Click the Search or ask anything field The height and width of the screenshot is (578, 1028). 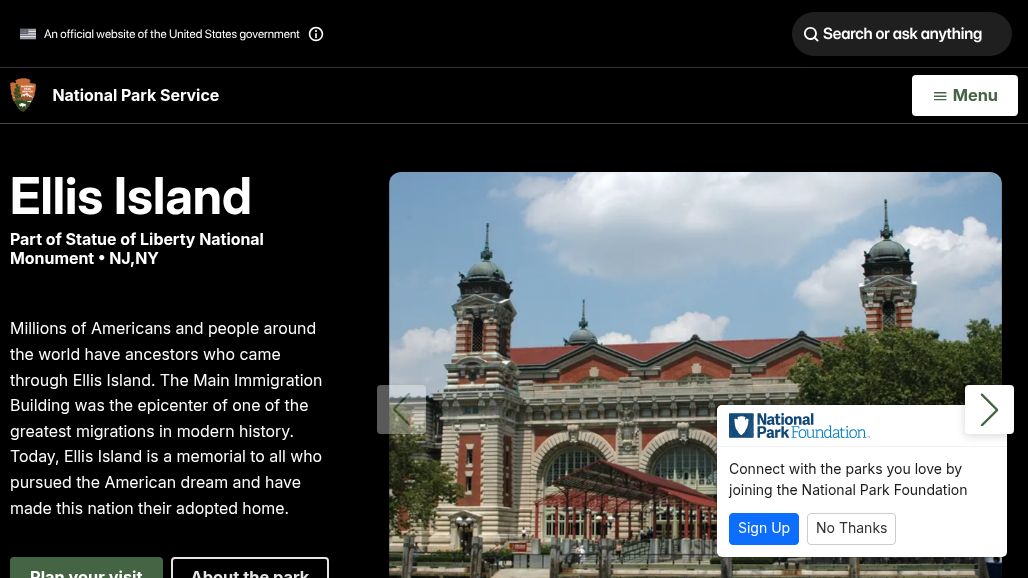(x=901, y=34)
